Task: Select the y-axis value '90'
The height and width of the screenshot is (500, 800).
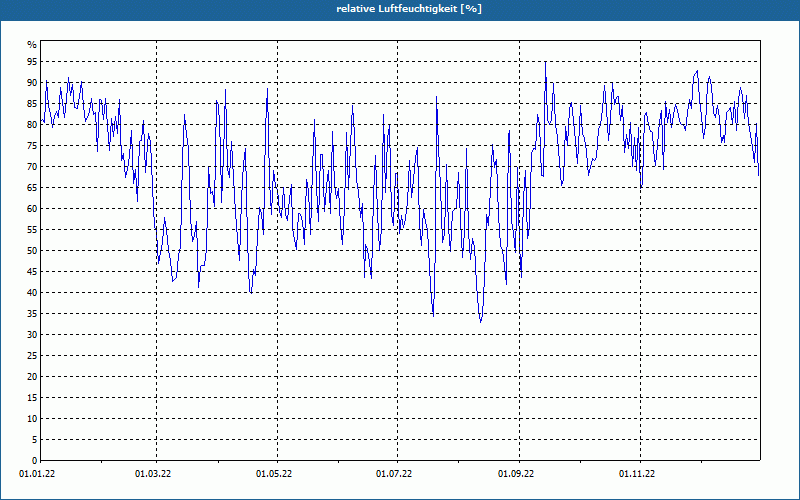Action: (32, 83)
